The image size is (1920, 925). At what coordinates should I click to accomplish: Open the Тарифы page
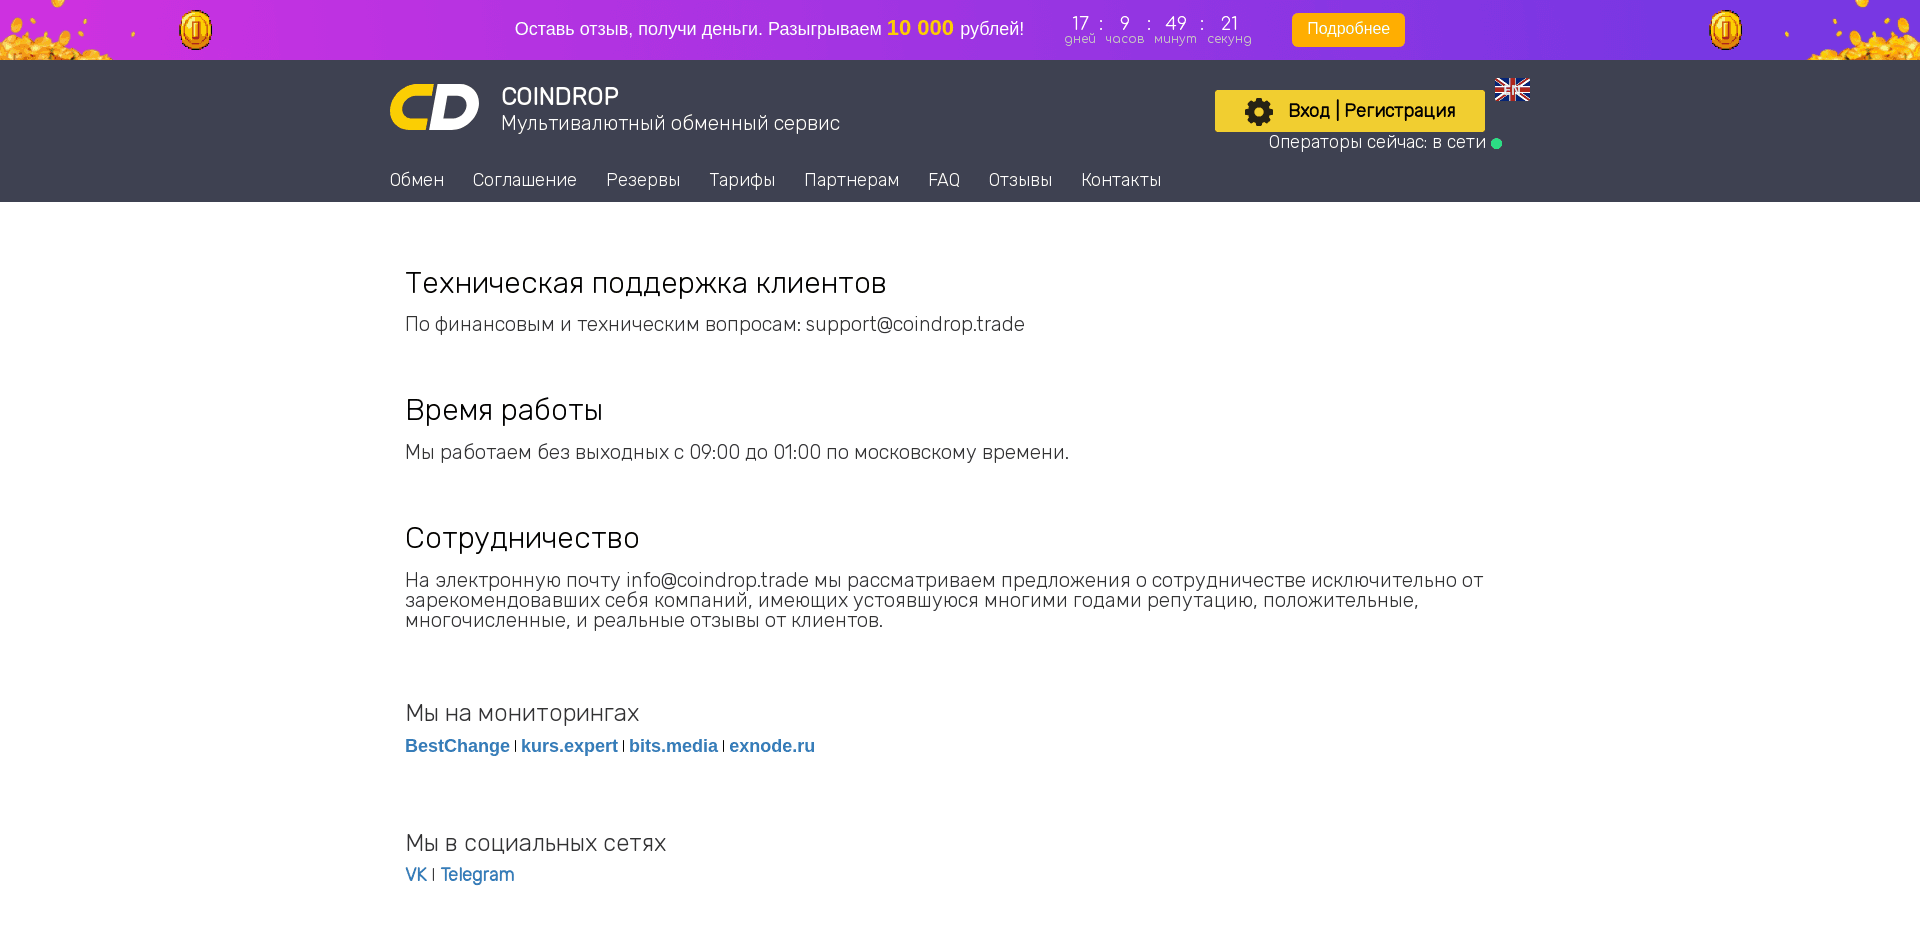741,180
